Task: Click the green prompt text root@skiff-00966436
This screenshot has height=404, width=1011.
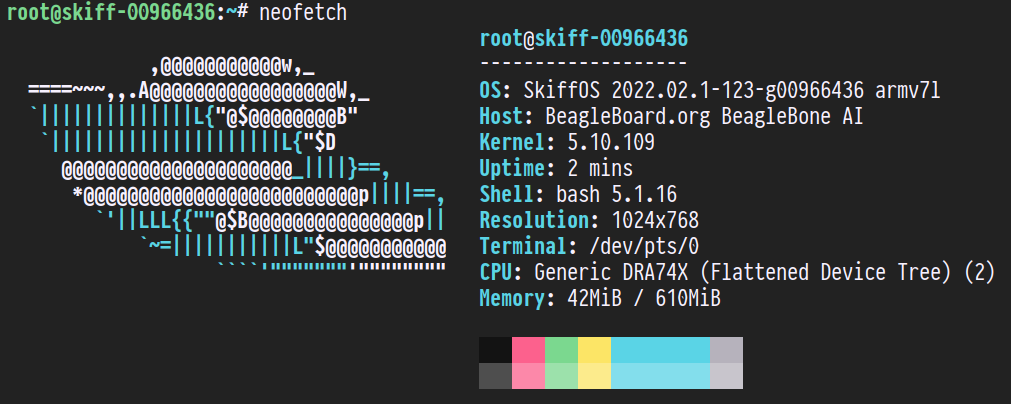Action: 110,12
